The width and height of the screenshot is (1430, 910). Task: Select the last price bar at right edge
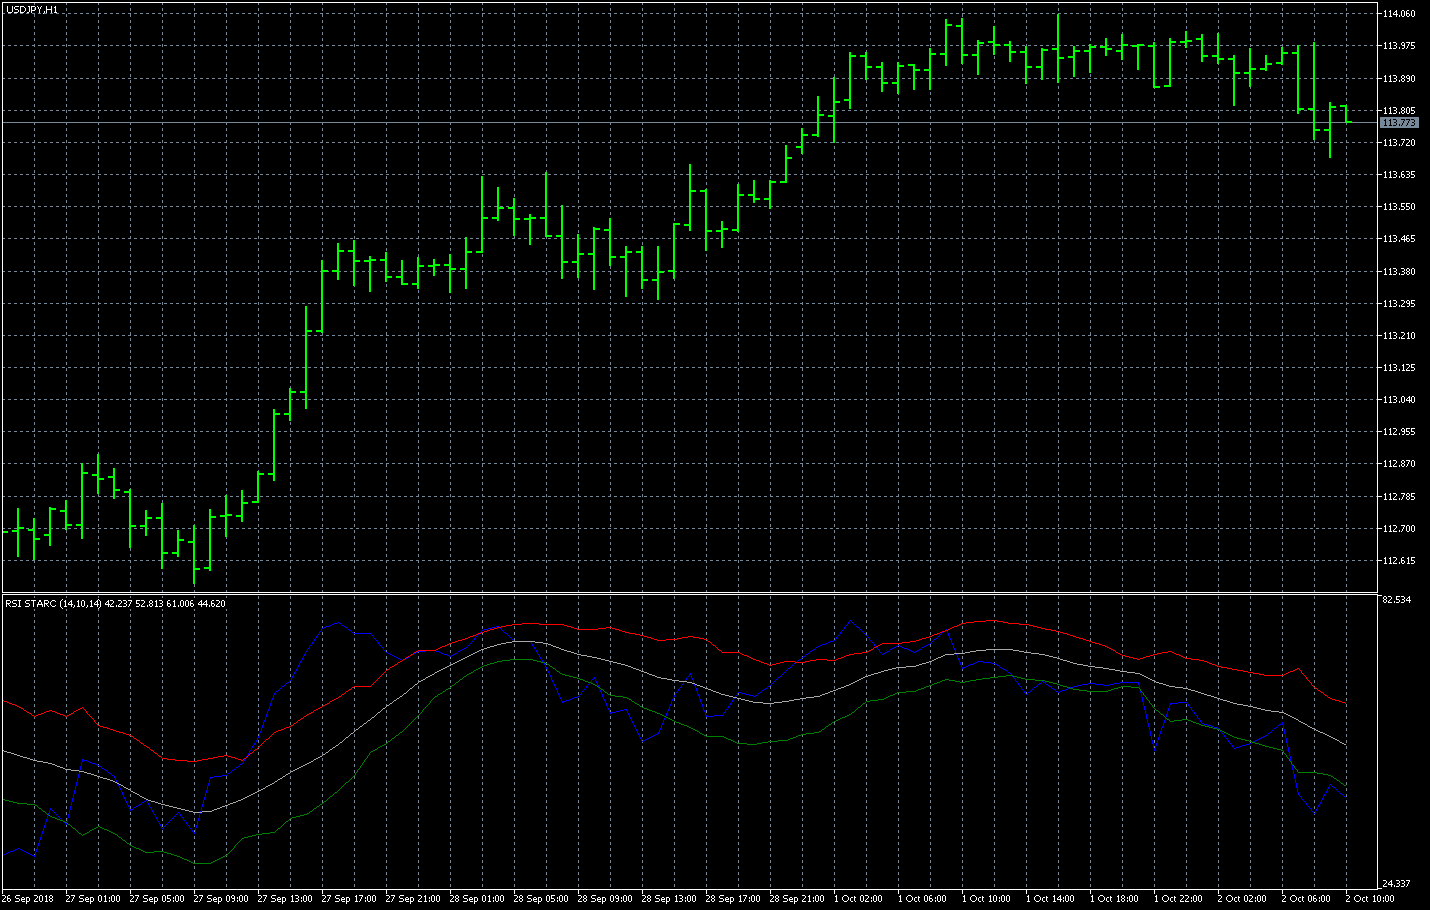coord(1346,113)
